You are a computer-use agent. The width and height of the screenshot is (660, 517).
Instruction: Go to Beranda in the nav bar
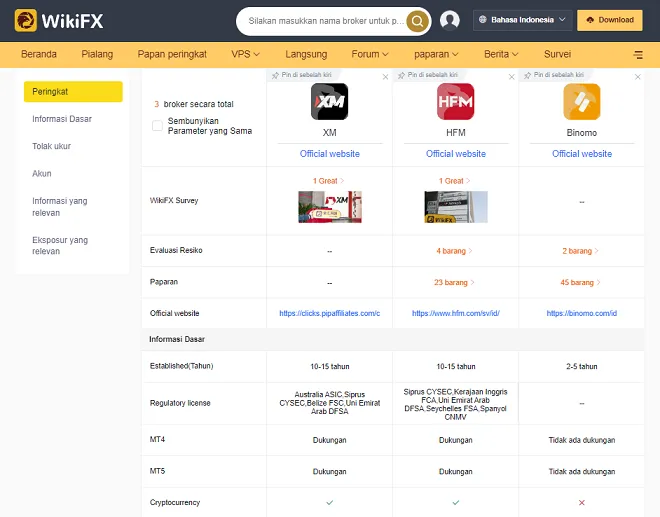pos(39,54)
